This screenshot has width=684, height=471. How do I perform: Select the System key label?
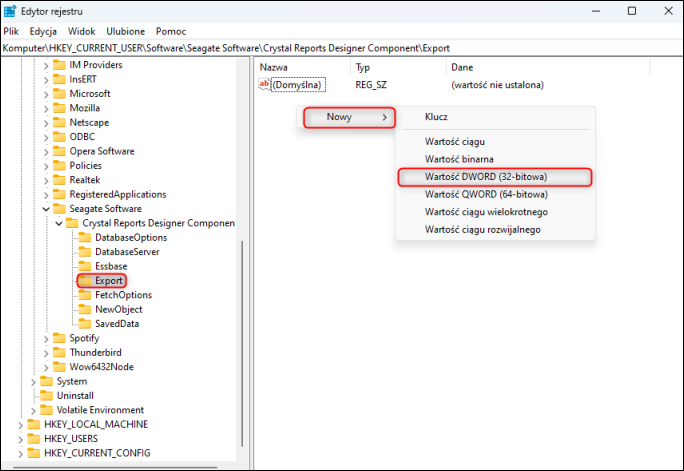[72, 382]
